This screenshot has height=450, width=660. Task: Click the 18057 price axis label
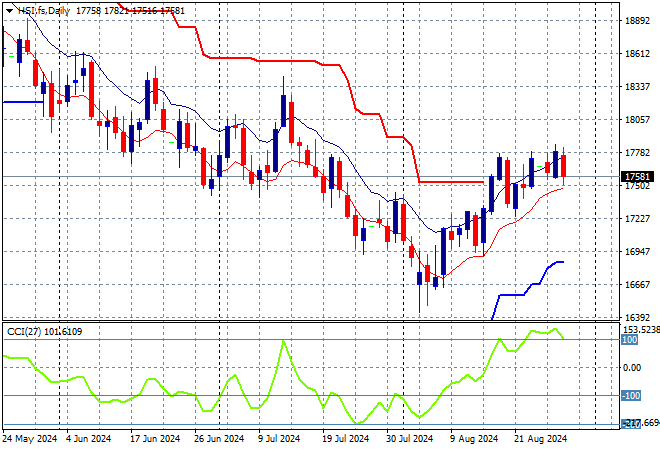(637, 120)
